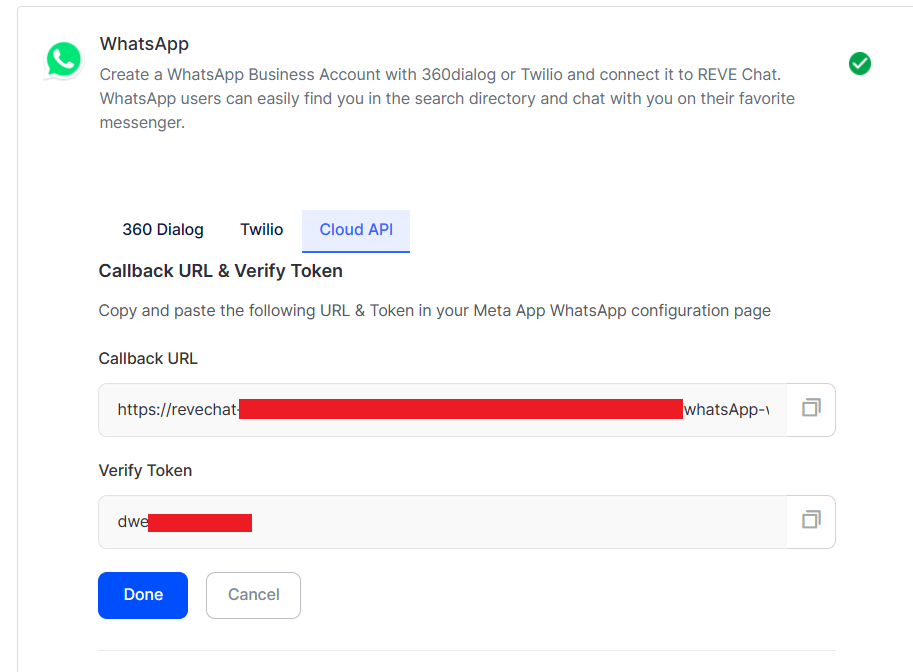The width and height of the screenshot is (913, 672).
Task: Copy the Callback URL with its copy icon
Action: 811,408
